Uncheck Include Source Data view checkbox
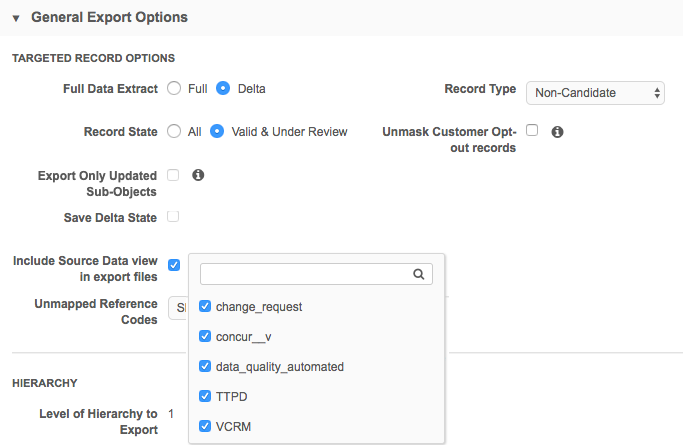 (174, 265)
